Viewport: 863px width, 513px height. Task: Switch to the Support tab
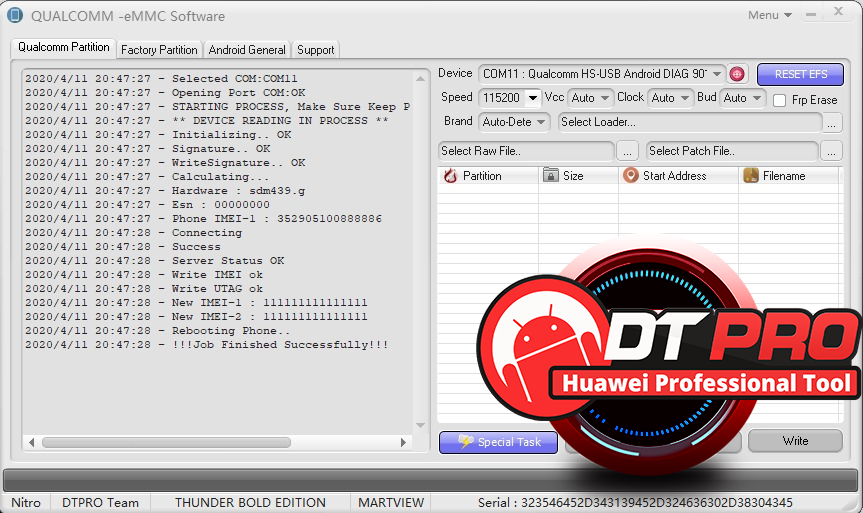(315, 50)
